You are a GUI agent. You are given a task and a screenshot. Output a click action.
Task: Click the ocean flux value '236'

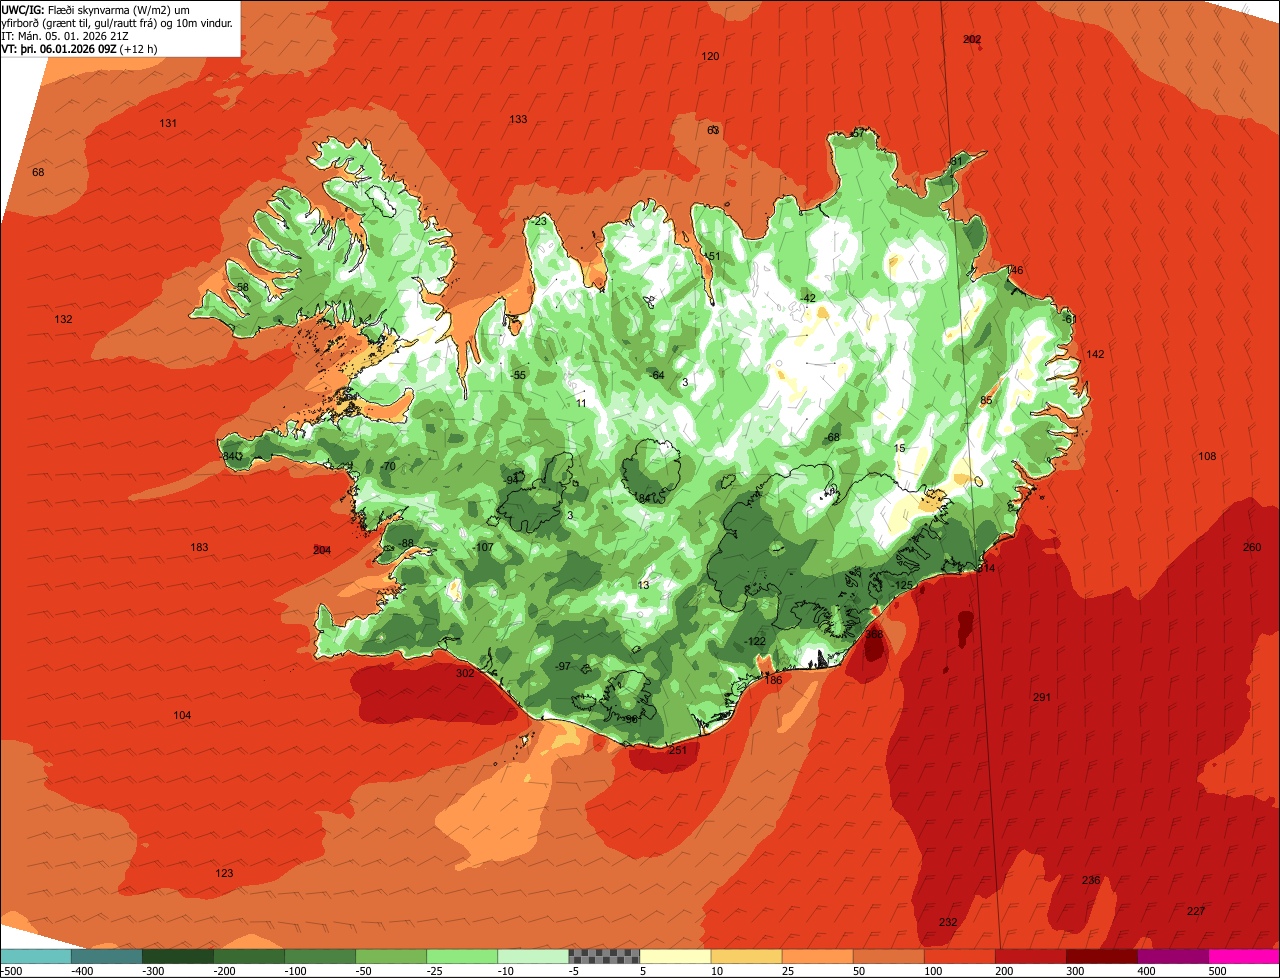1091,880
